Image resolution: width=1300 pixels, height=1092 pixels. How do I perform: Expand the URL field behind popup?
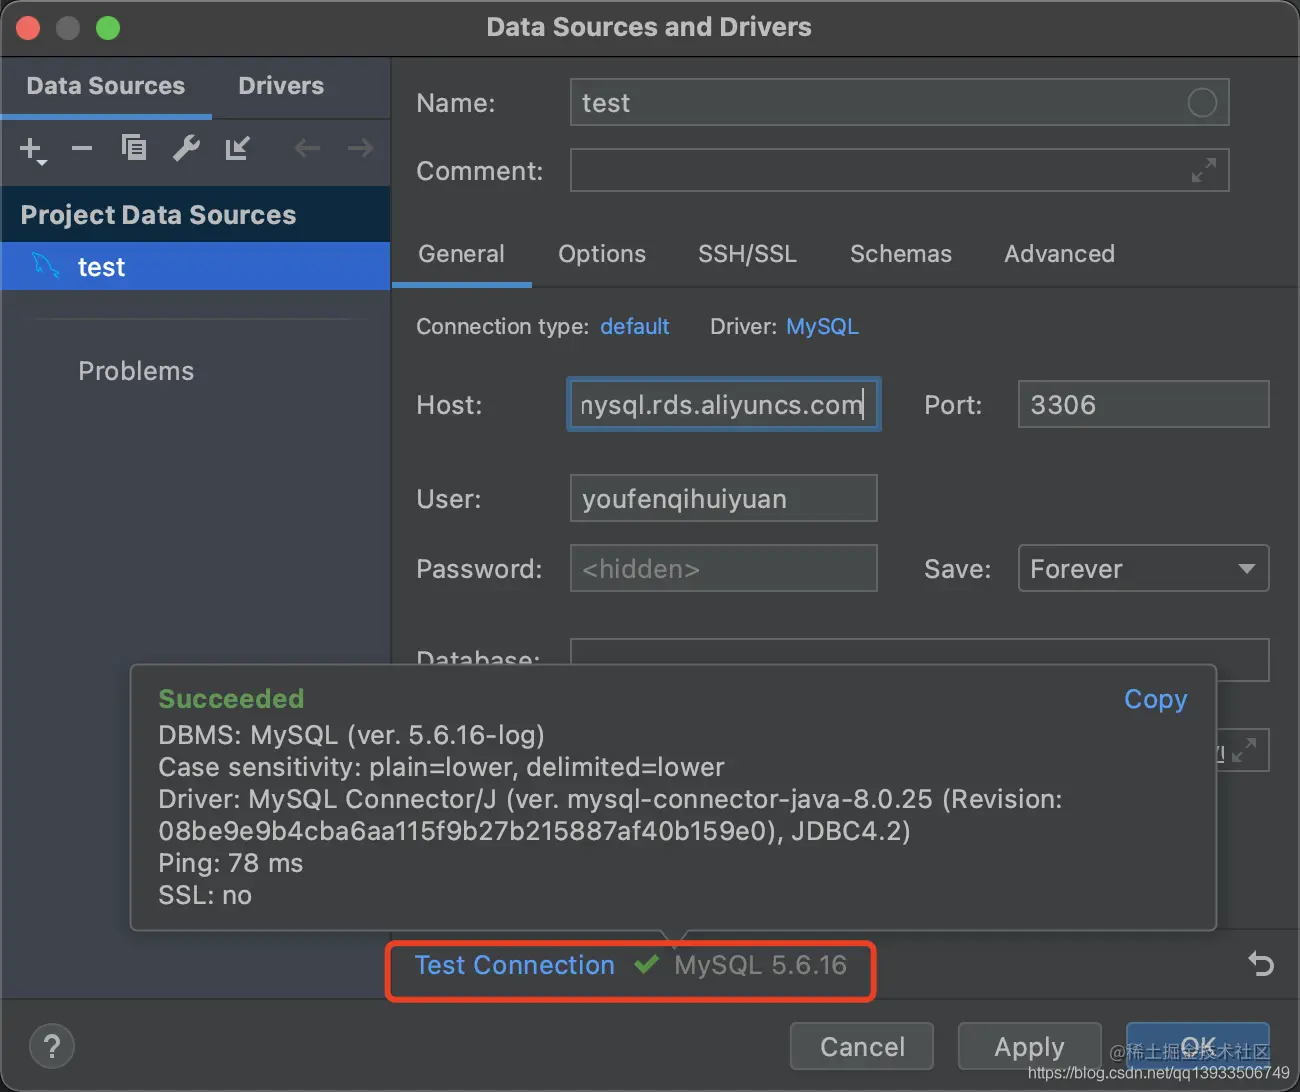[x=1244, y=750]
